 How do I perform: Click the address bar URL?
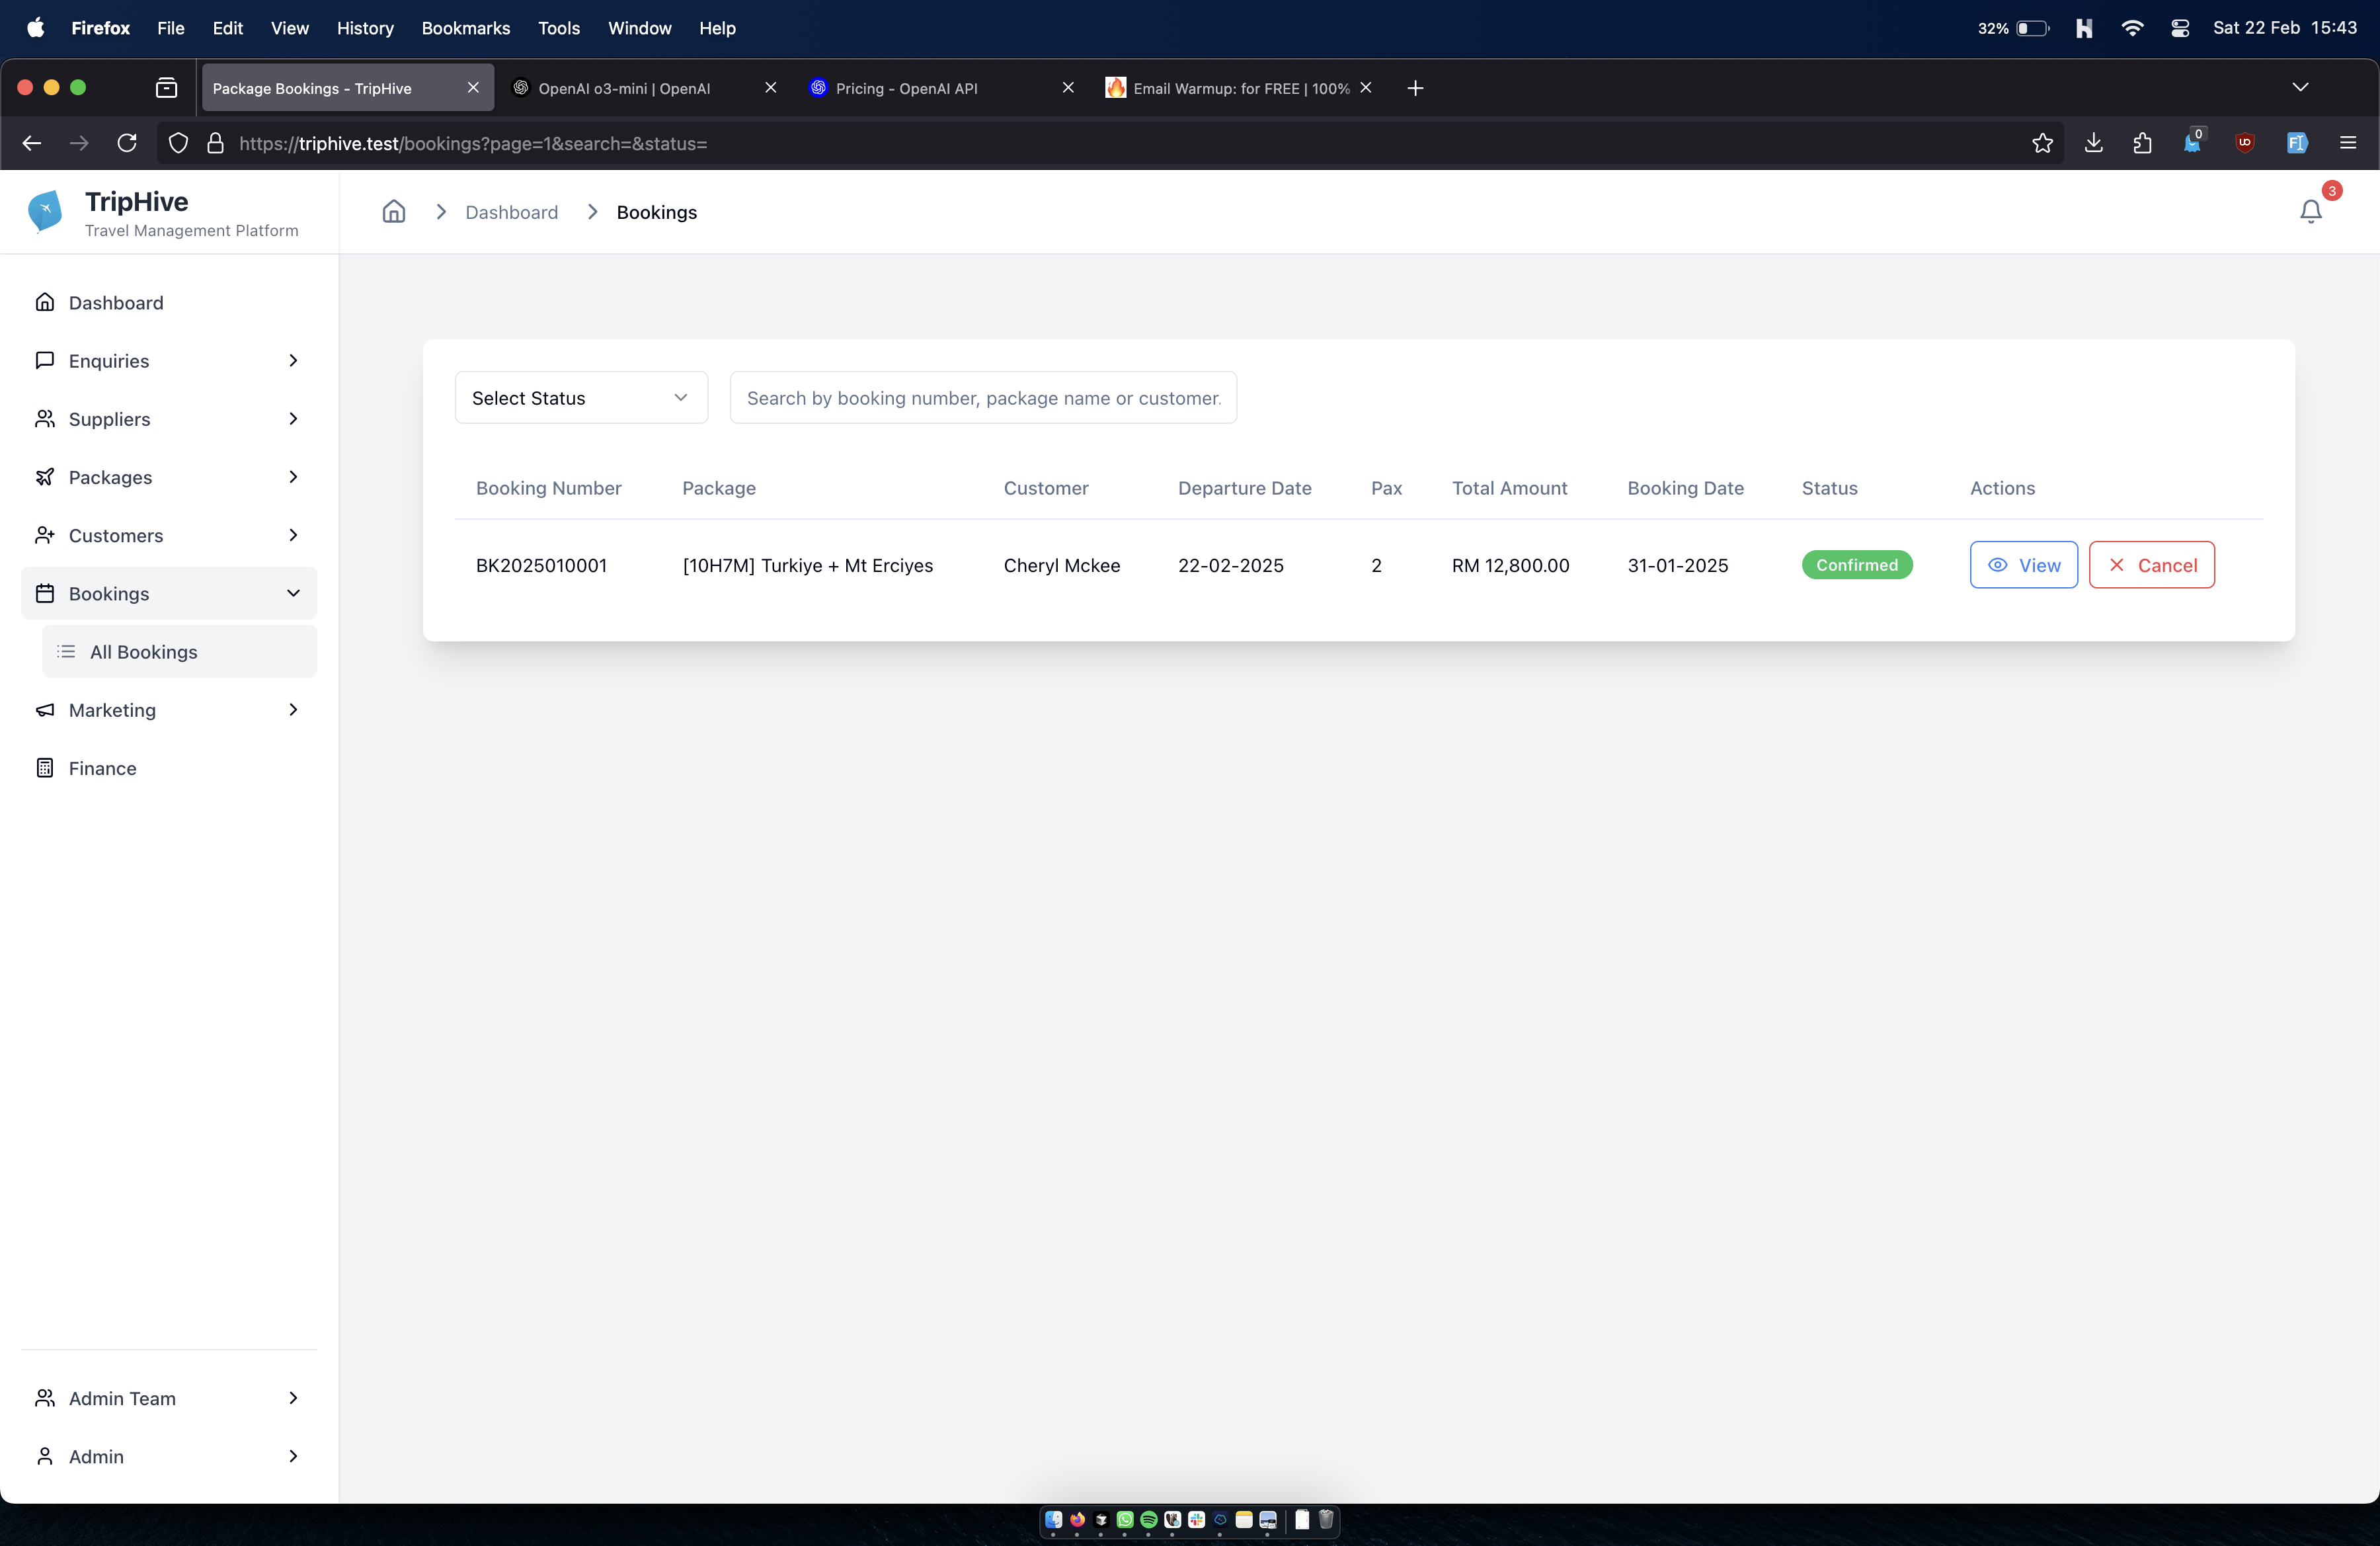click(472, 144)
